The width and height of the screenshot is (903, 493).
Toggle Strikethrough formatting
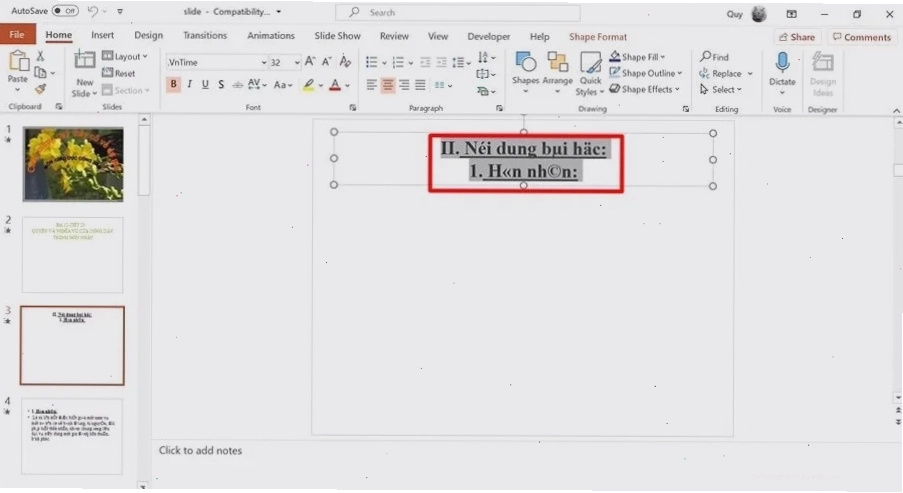tap(237, 85)
